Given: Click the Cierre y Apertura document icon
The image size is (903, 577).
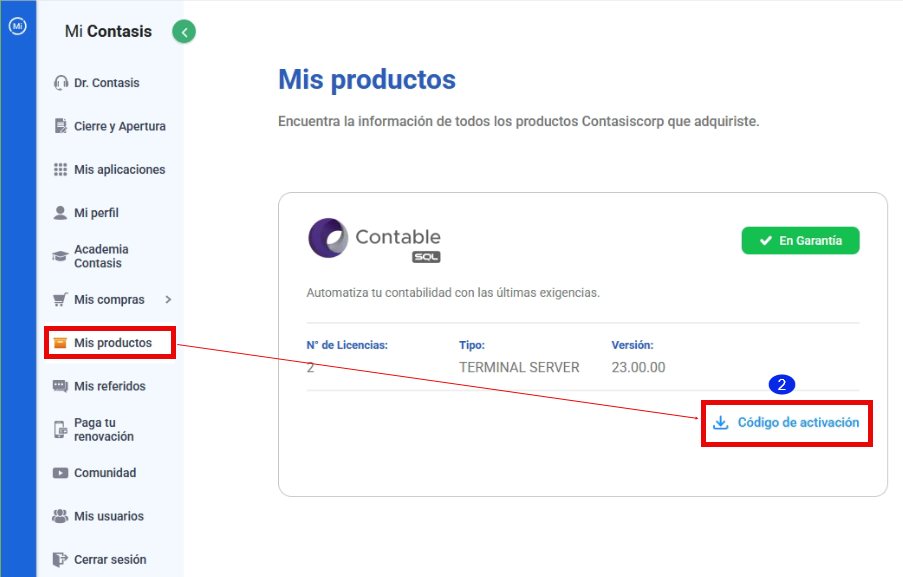Looking at the screenshot, I should click(60, 126).
